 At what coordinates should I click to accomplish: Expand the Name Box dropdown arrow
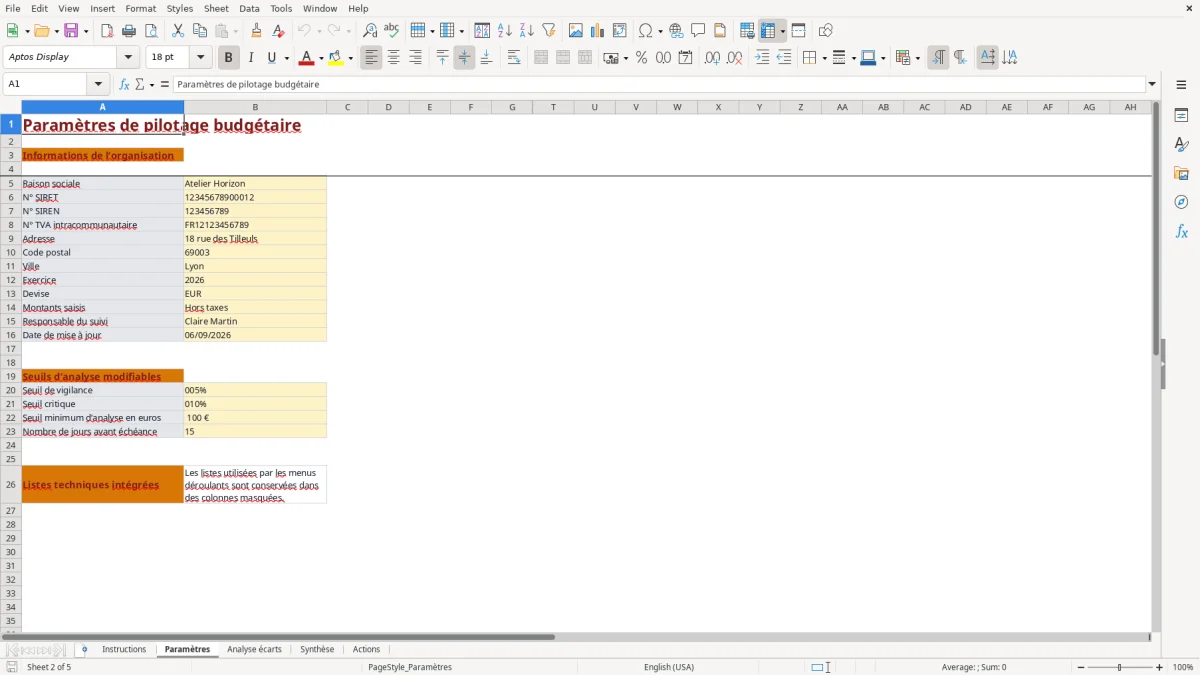pyautogui.click(x=98, y=84)
